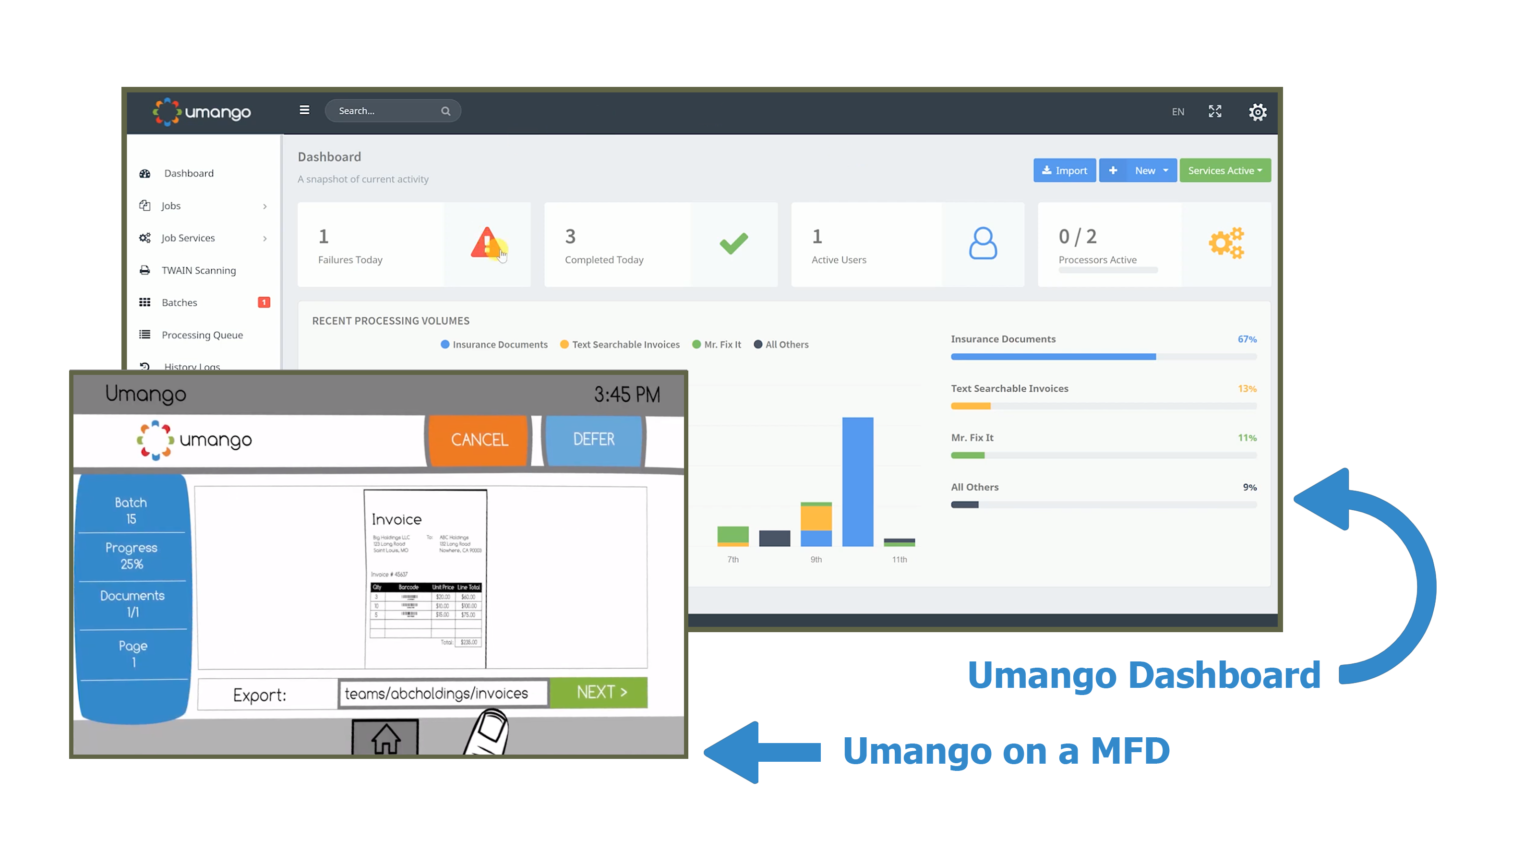Click the completed today checkmark icon
This screenshot has height=864, width=1536.
click(x=733, y=243)
